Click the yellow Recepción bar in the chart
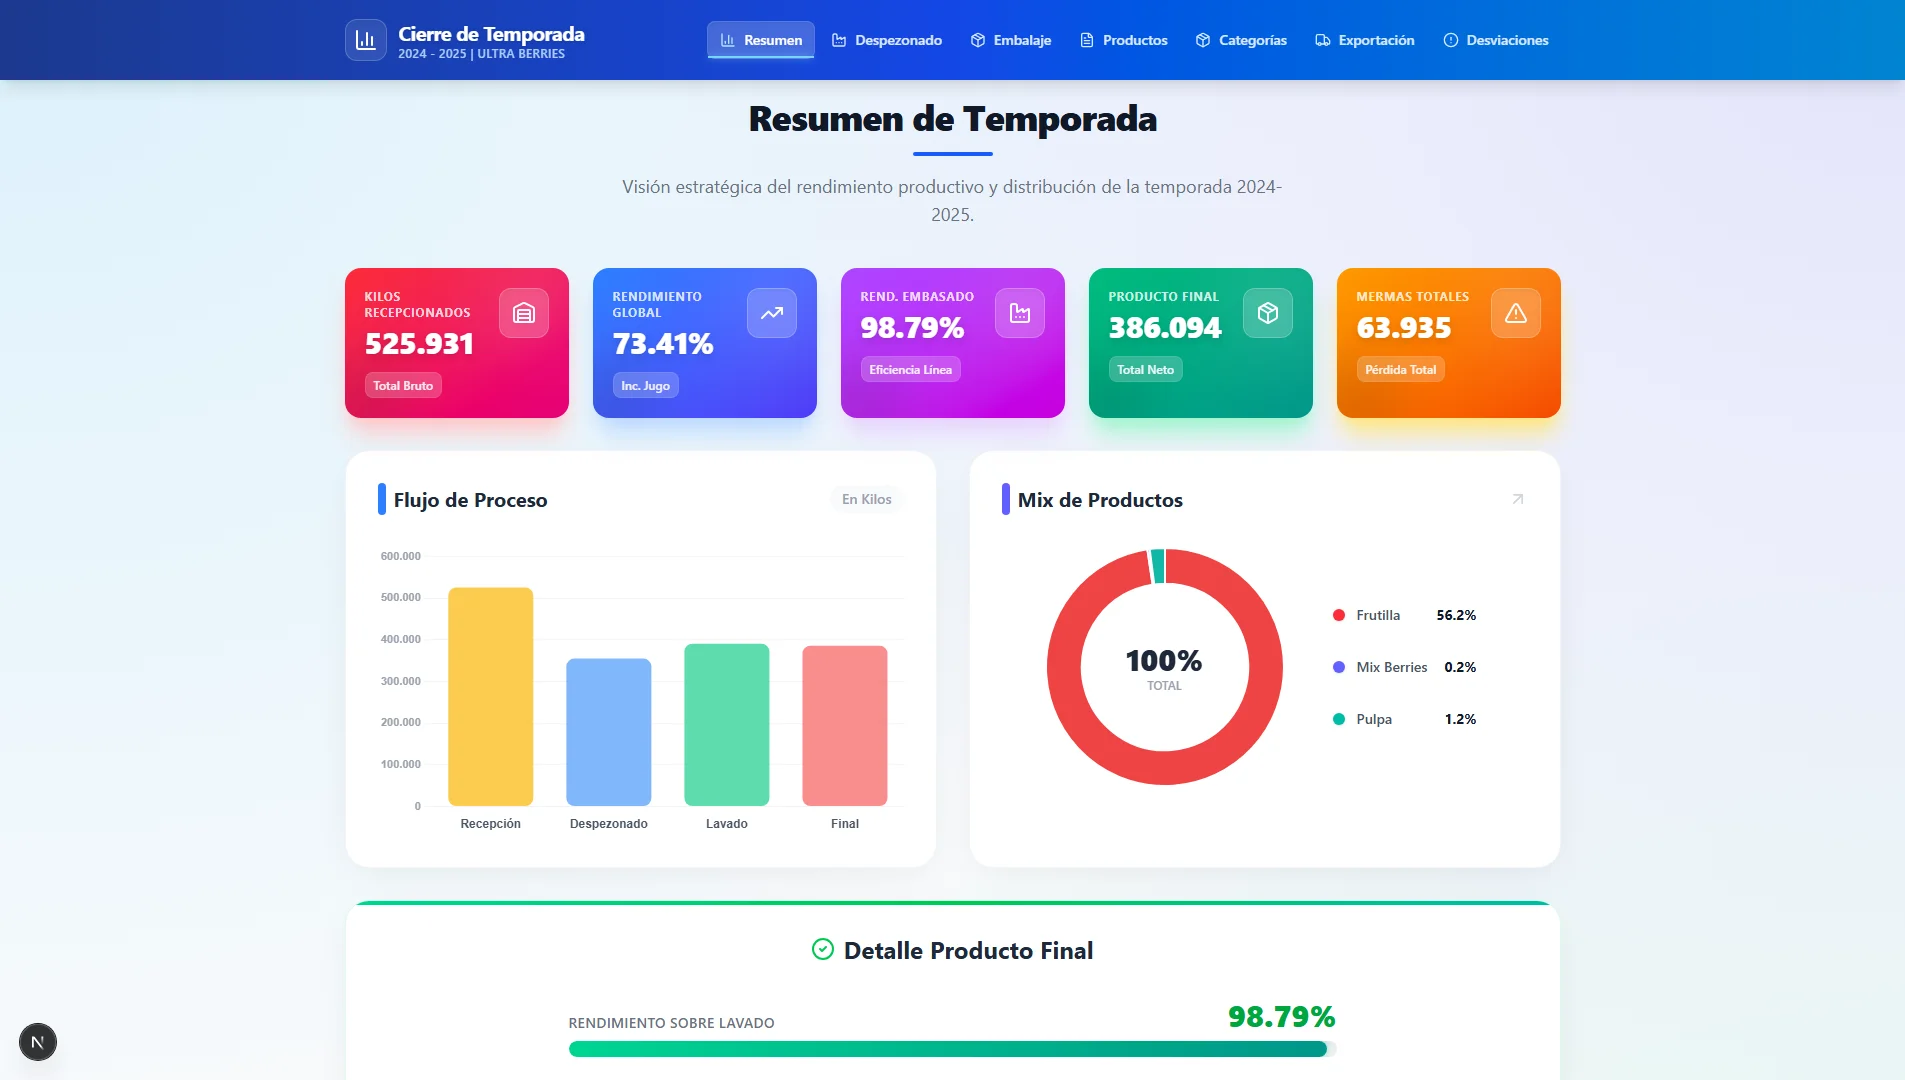Viewport: 1905px width, 1080px height. click(x=491, y=696)
